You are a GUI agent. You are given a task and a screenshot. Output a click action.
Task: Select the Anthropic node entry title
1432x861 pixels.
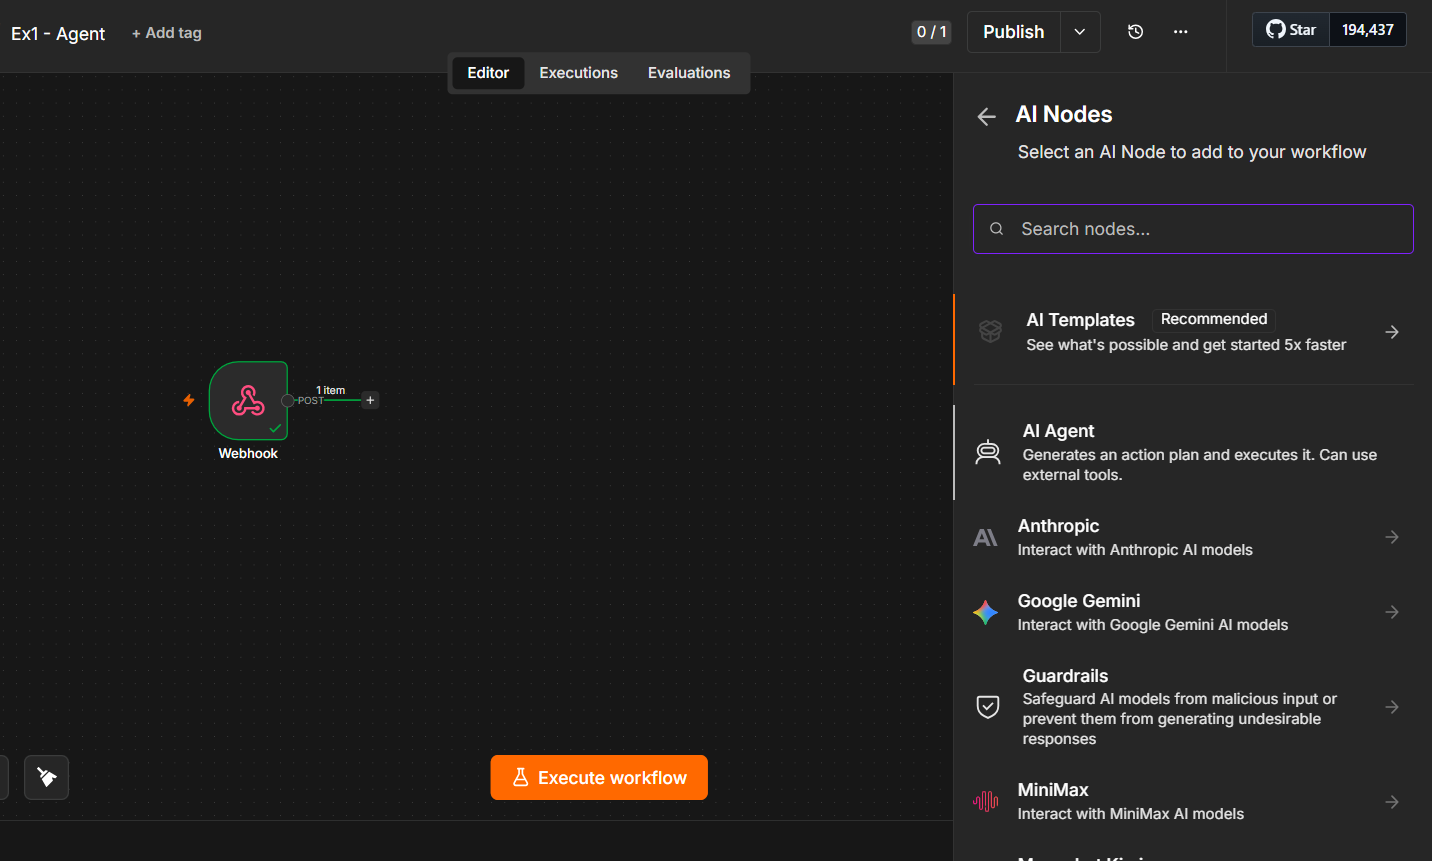click(x=1058, y=526)
